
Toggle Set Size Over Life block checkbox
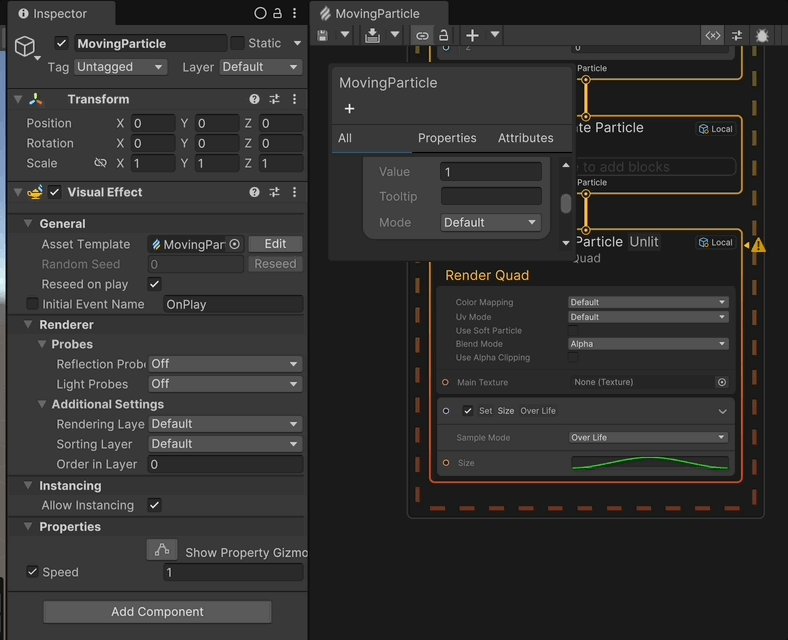(x=467, y=410)
